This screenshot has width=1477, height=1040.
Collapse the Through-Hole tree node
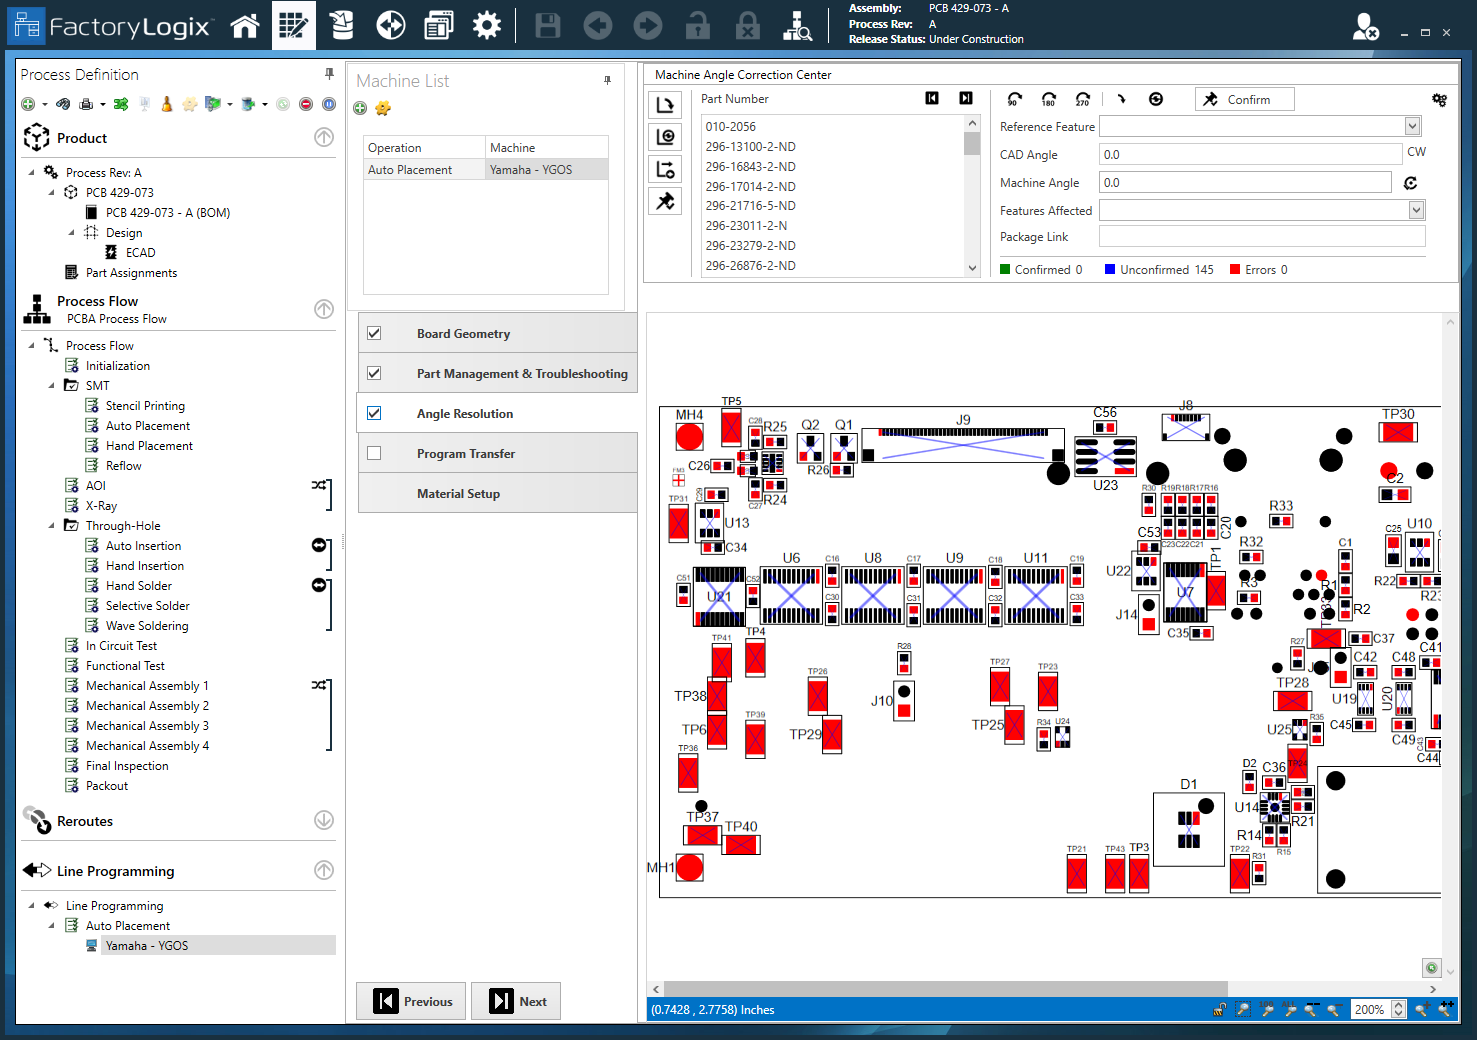click(52, 525)
